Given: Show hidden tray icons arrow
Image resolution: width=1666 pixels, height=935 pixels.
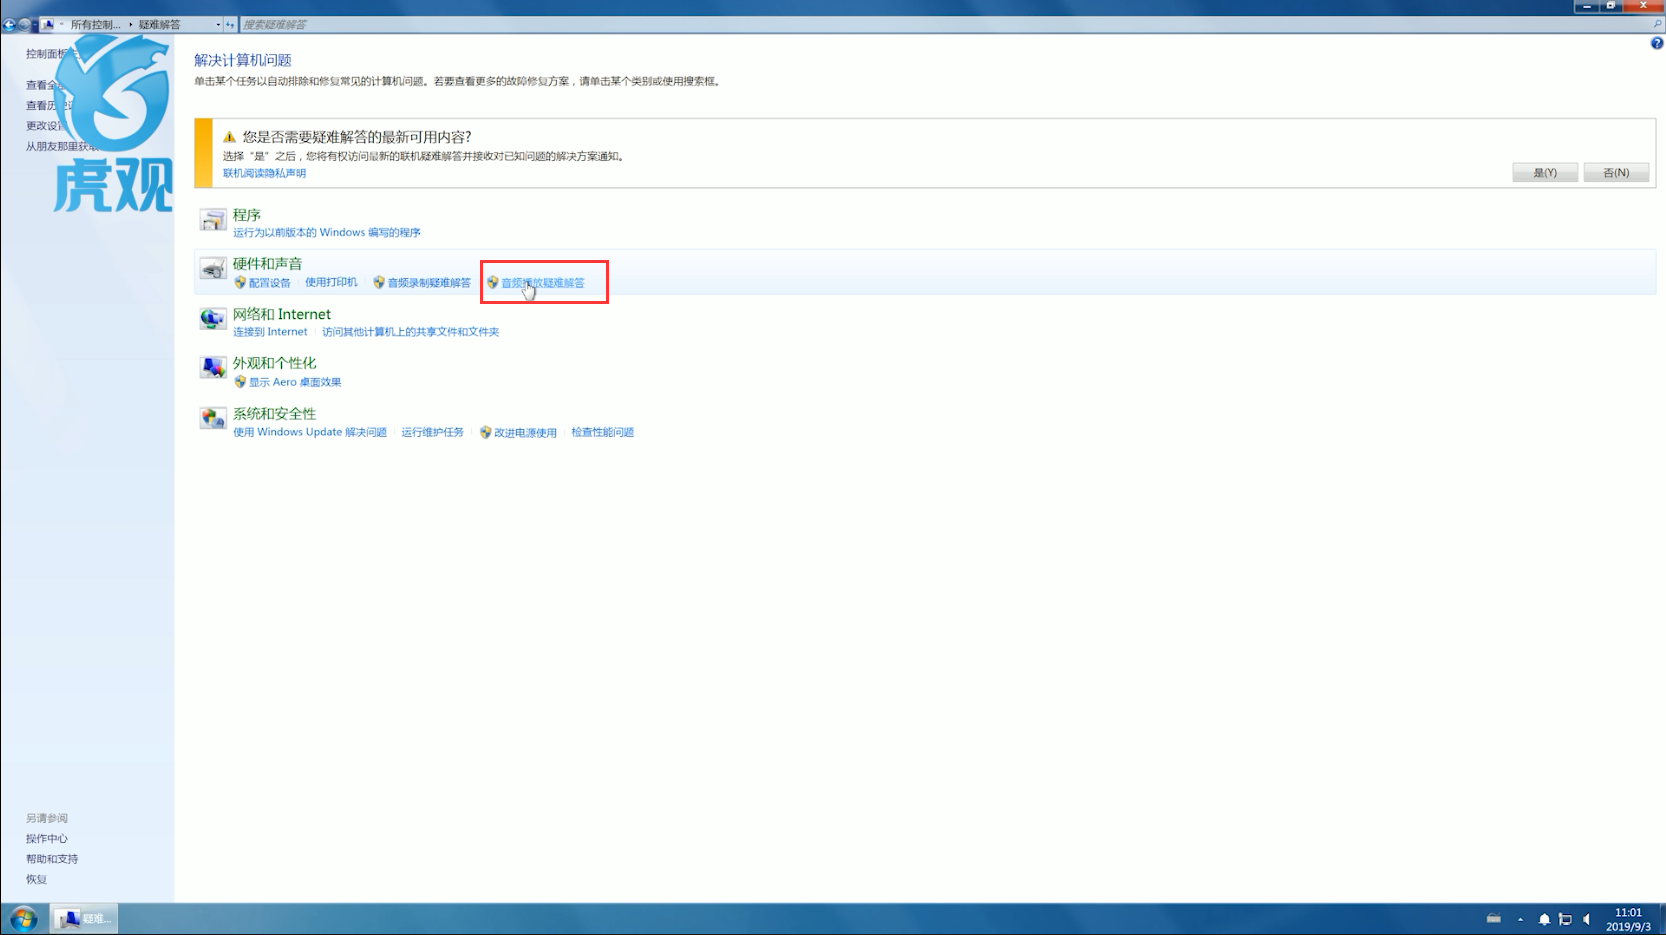Looking at the screenshot, I should 1520,919.
